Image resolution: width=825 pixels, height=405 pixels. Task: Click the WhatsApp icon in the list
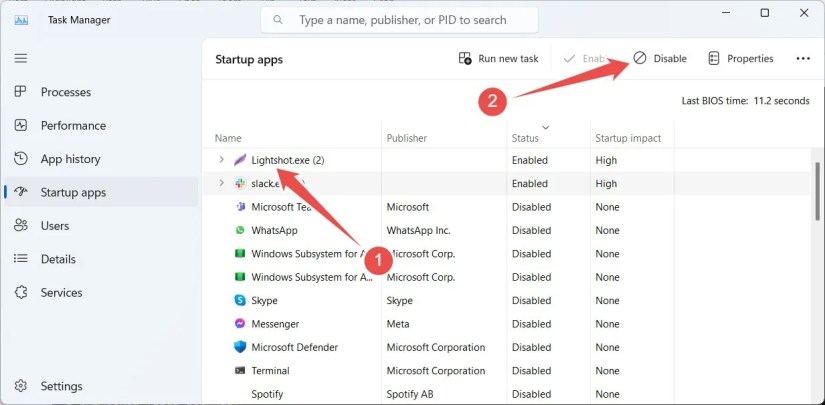(240, 230)
